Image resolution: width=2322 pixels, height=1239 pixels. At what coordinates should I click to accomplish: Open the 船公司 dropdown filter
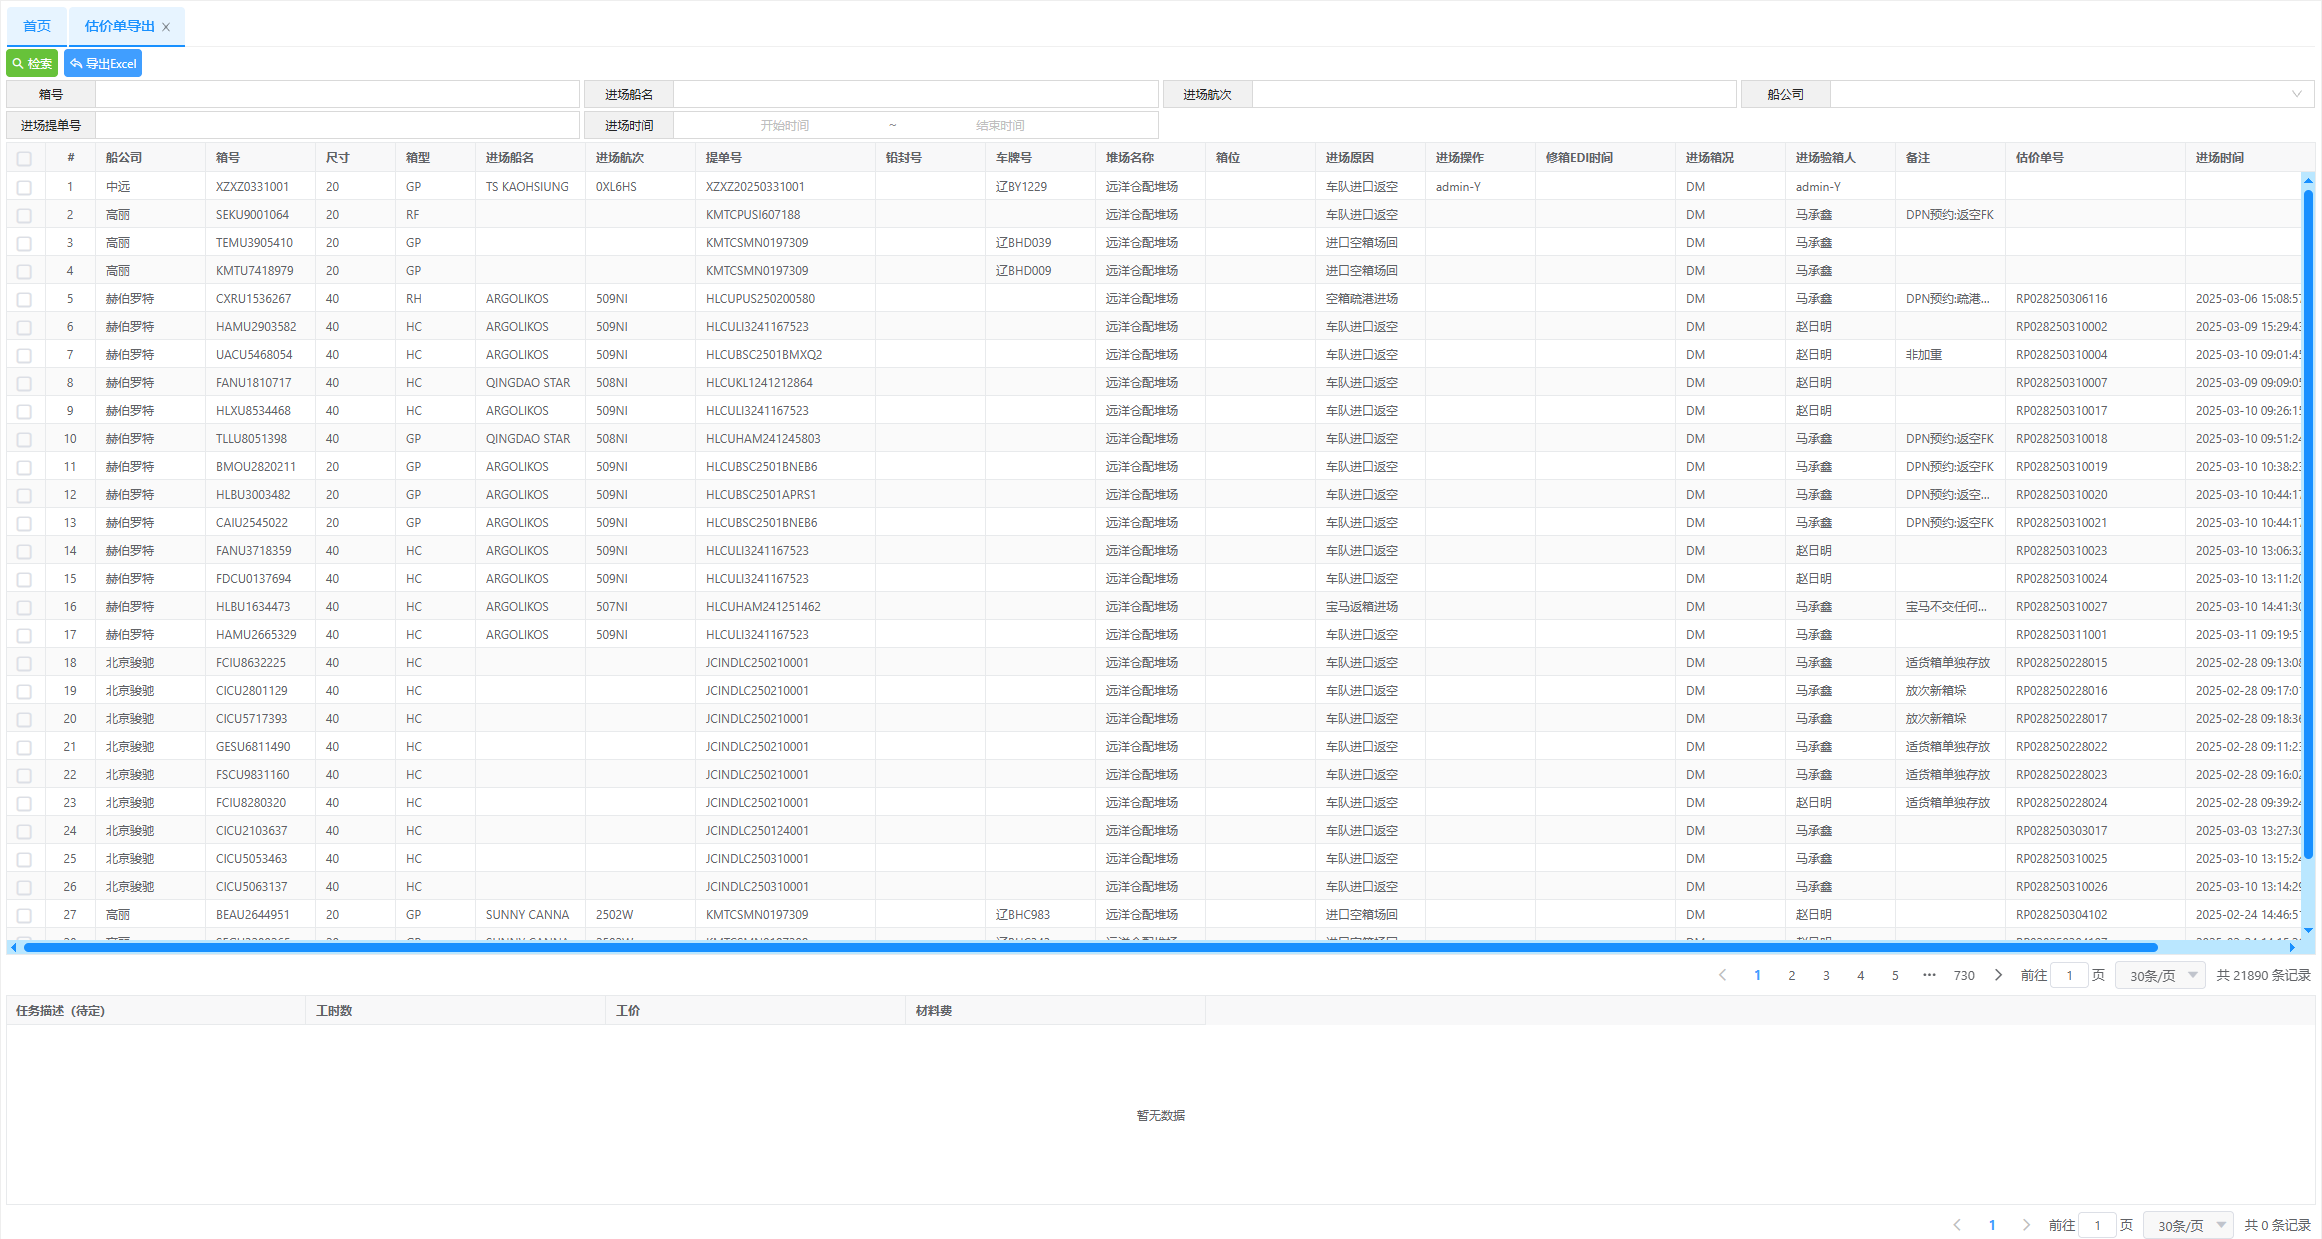click(2071, 94)
